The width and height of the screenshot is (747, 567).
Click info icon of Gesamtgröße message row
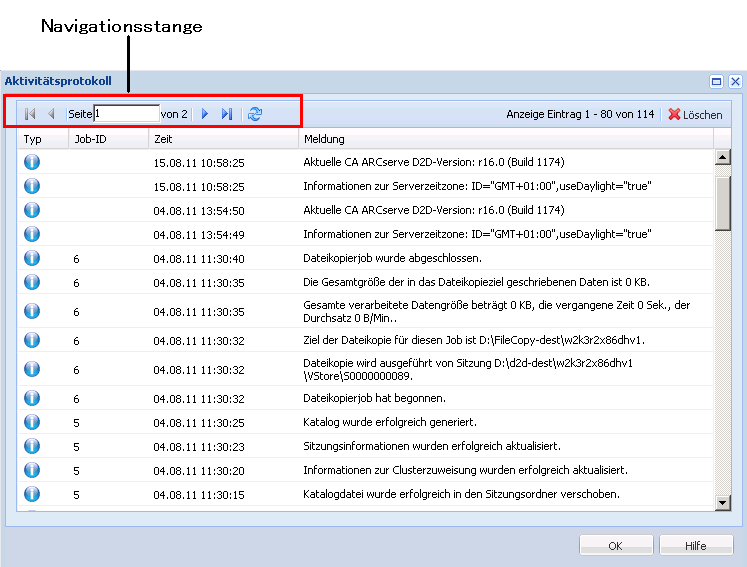click(32, 282)
